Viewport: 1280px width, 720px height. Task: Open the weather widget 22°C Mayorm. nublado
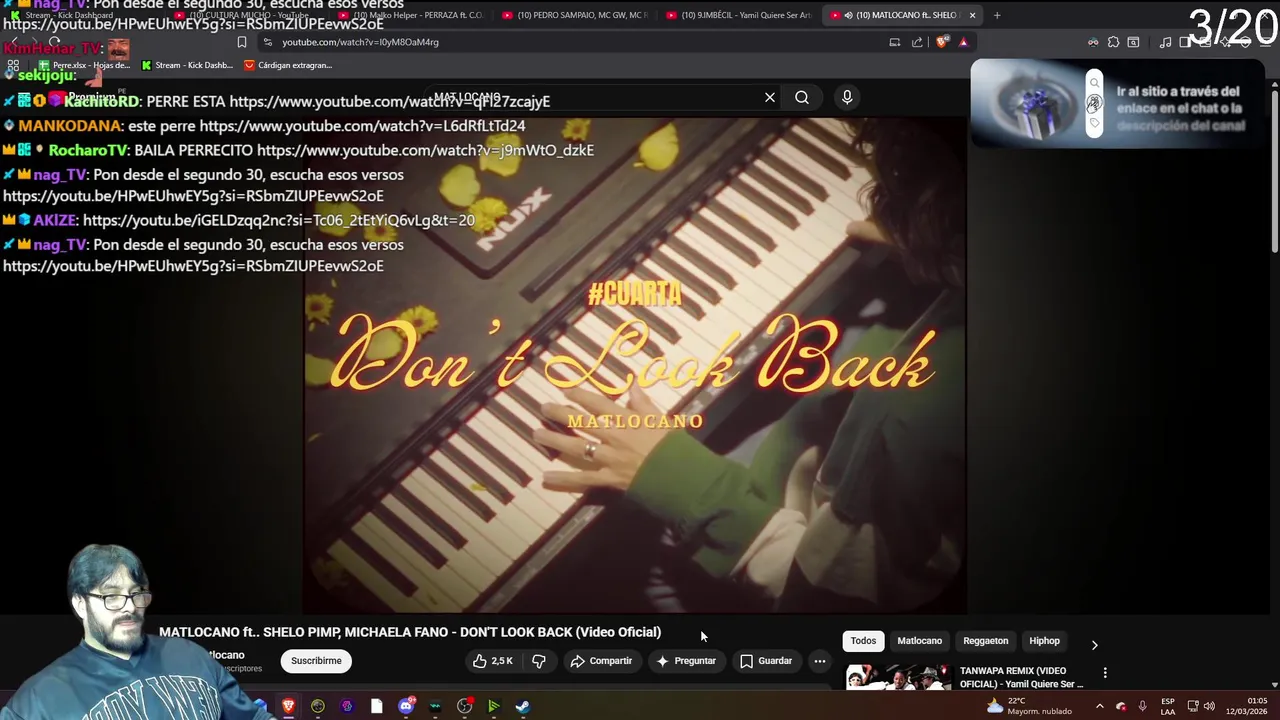(x=1029, y=706)
